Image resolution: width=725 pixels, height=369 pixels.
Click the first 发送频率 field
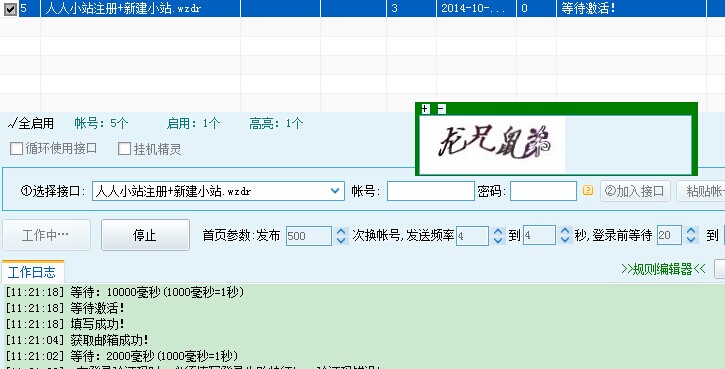[x=472, y=236]
